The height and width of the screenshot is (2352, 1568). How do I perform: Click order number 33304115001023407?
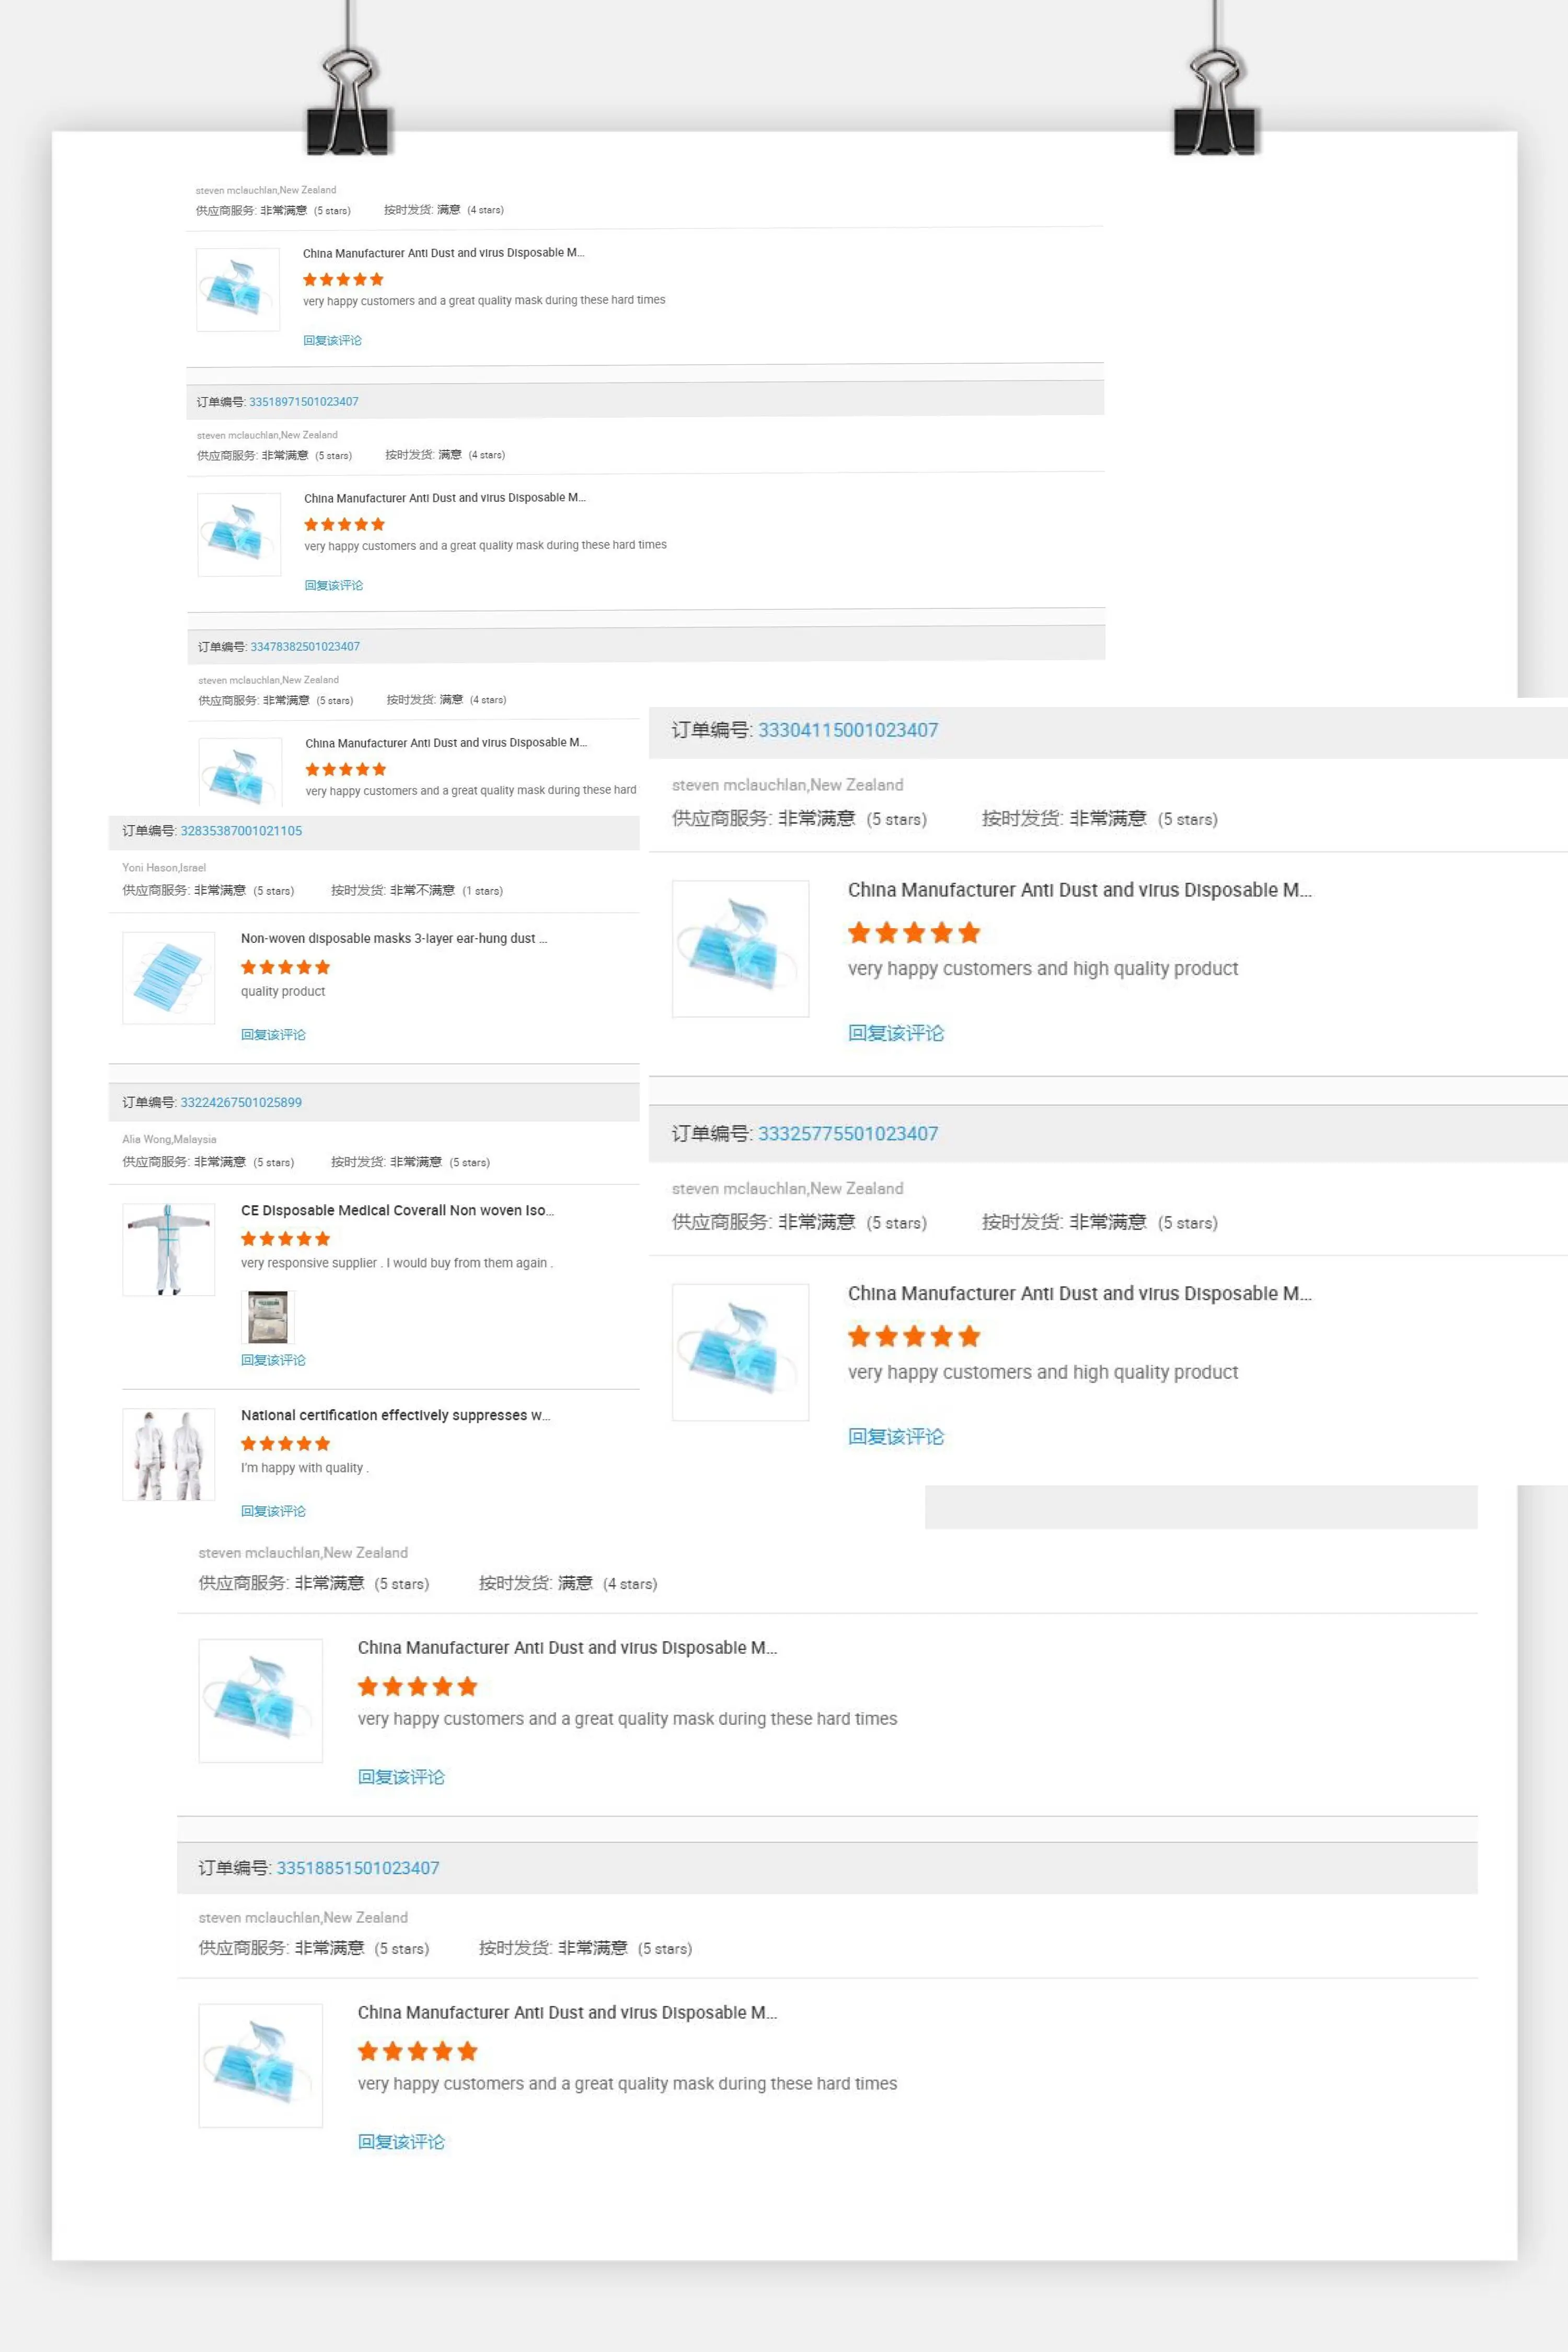pyautogui.click(x=847, y=730)
